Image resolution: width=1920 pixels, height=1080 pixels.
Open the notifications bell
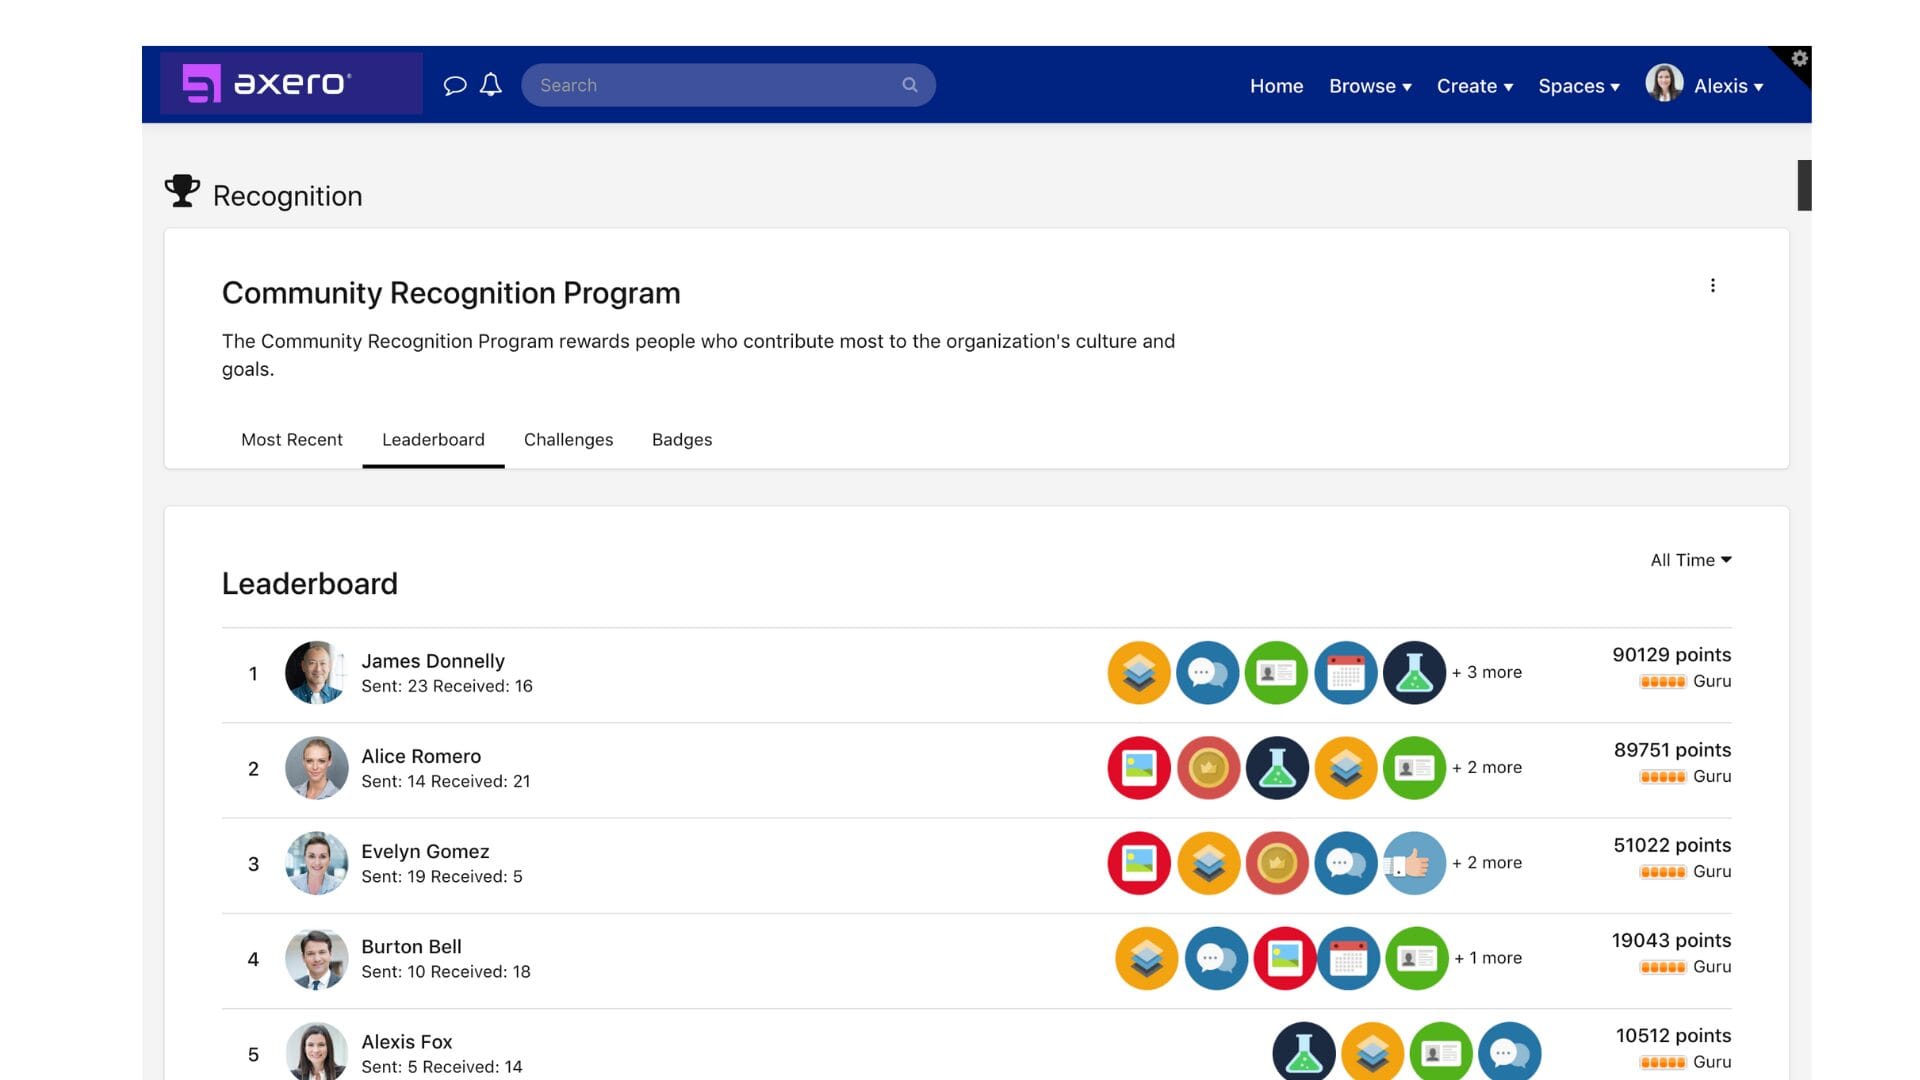[x=491, y=85]
